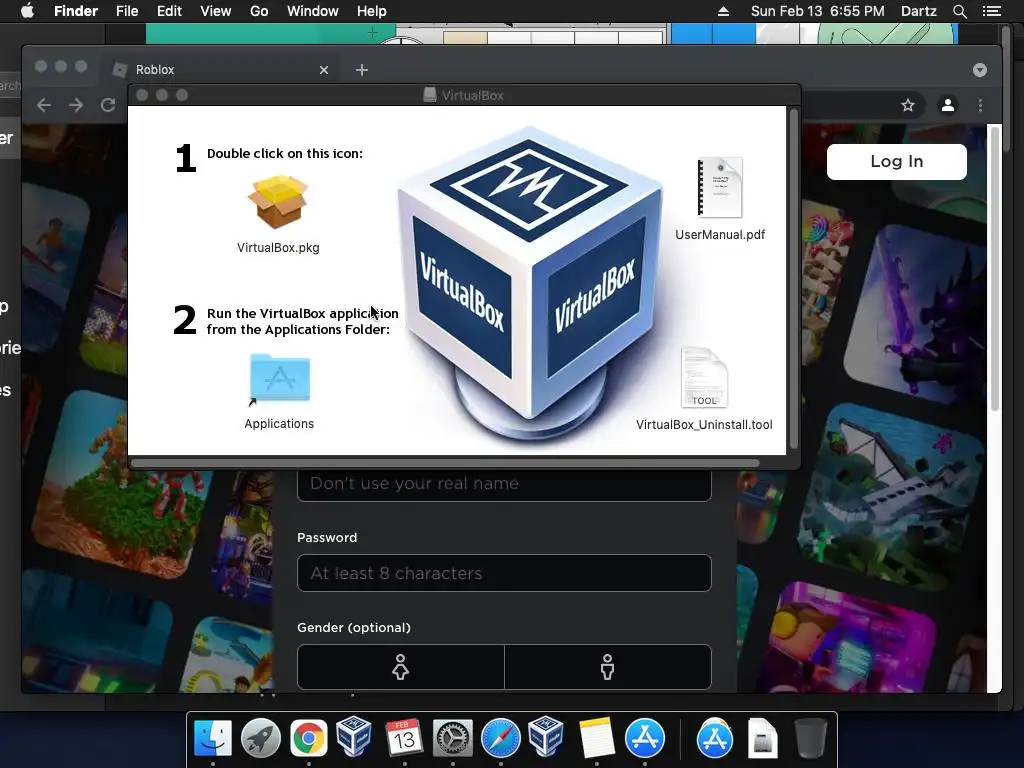Open Google Chrome from the Dock
1024x768 pixels.
pos(309,738)
